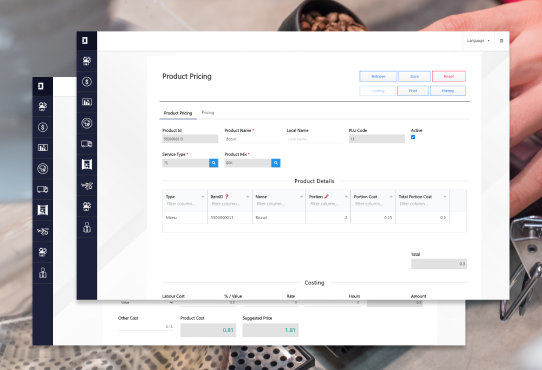The height and width of the screenshot is (370, 542).
Task: Click the PLU Code field
Action: coord(376,139)
